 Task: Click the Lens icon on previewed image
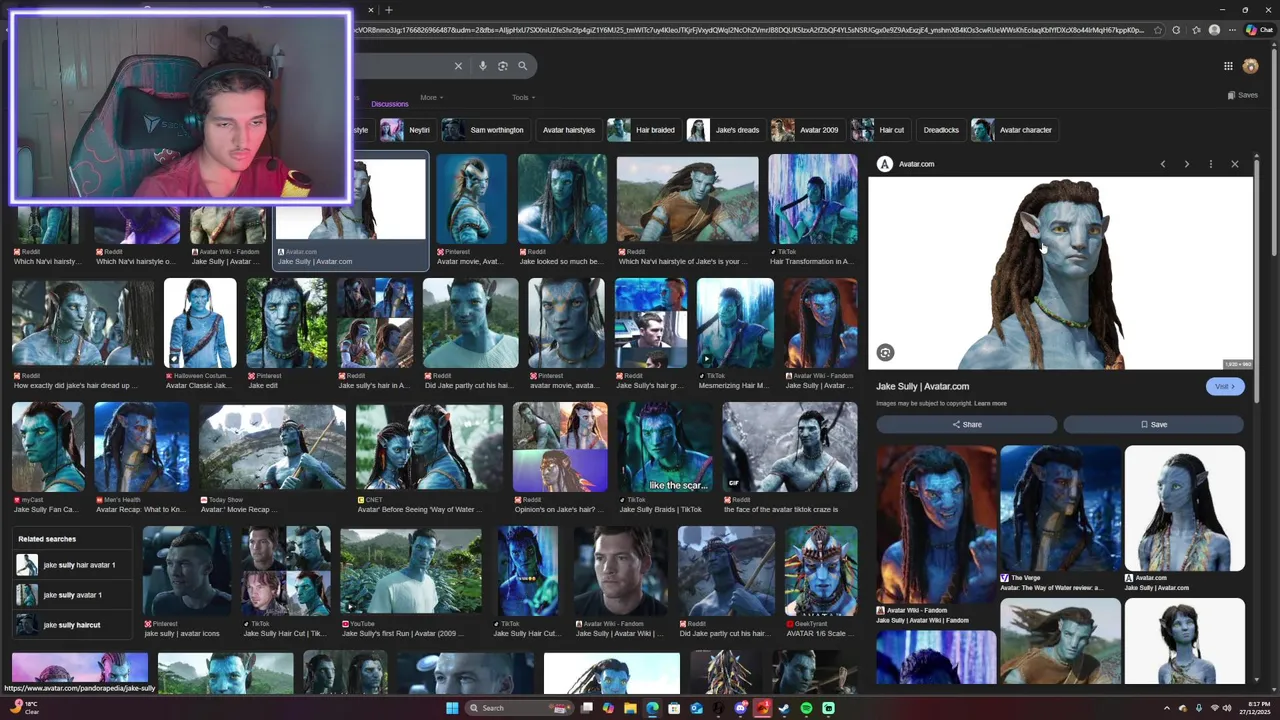tap(885, 352)
